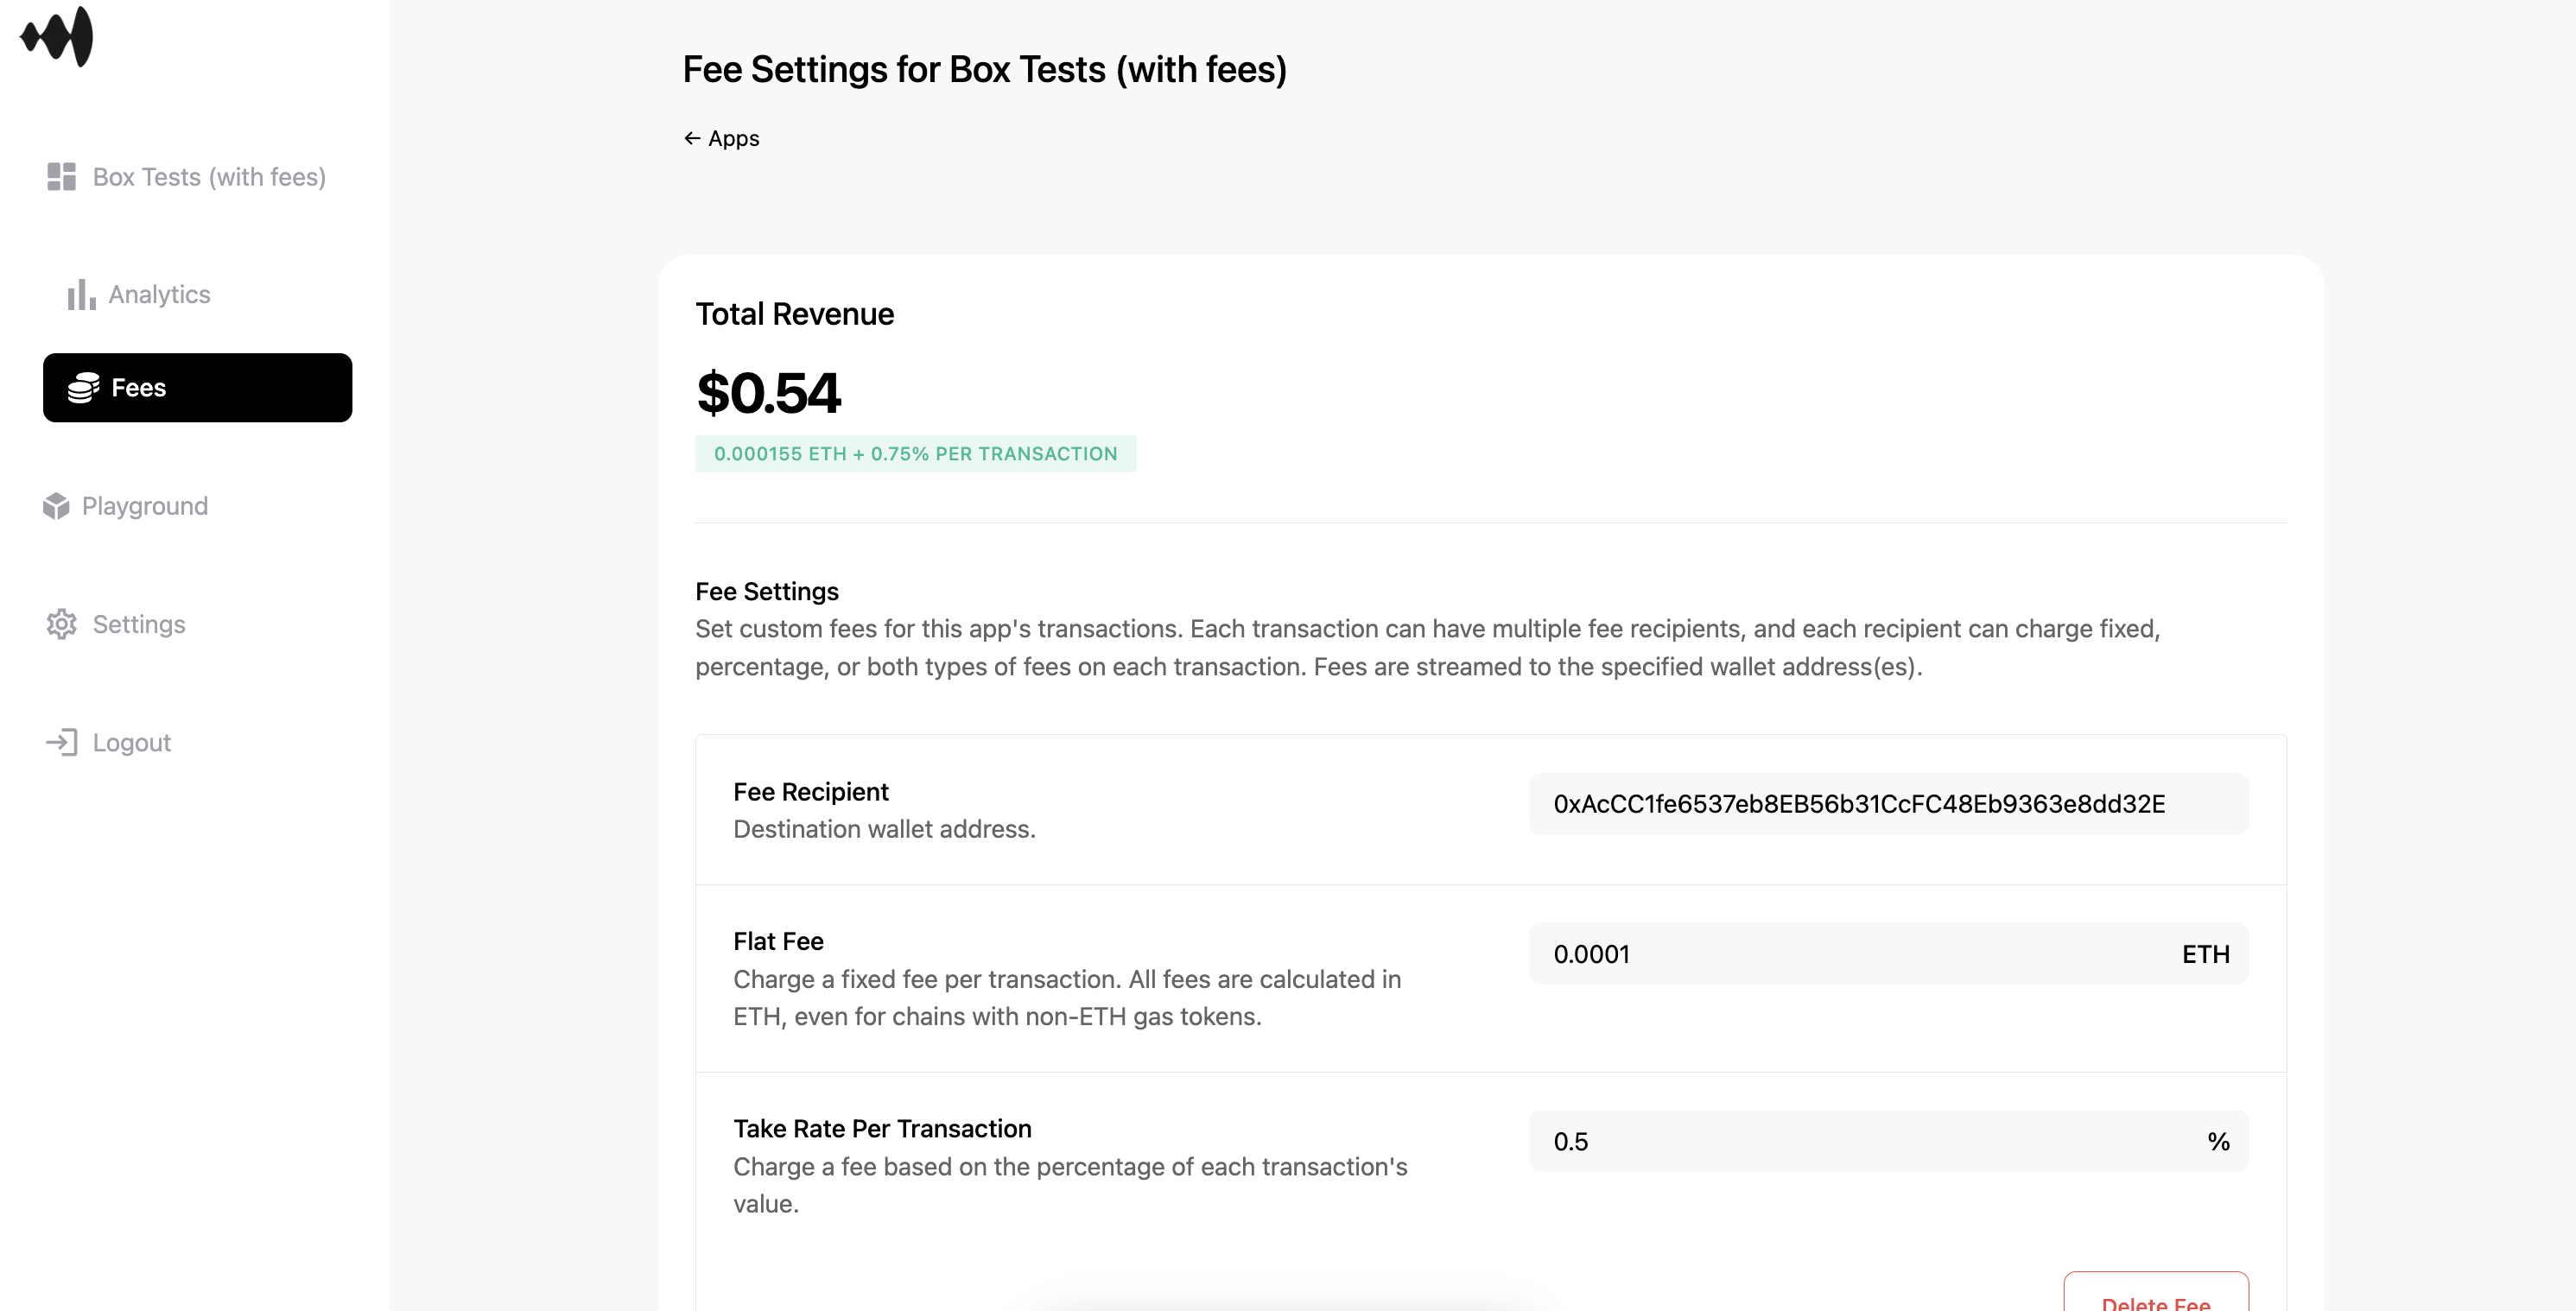2576x1311 pixels.
Task: Click the 0.000155 ETH + 0.75% badge toggle
Action: coord(916,453)
